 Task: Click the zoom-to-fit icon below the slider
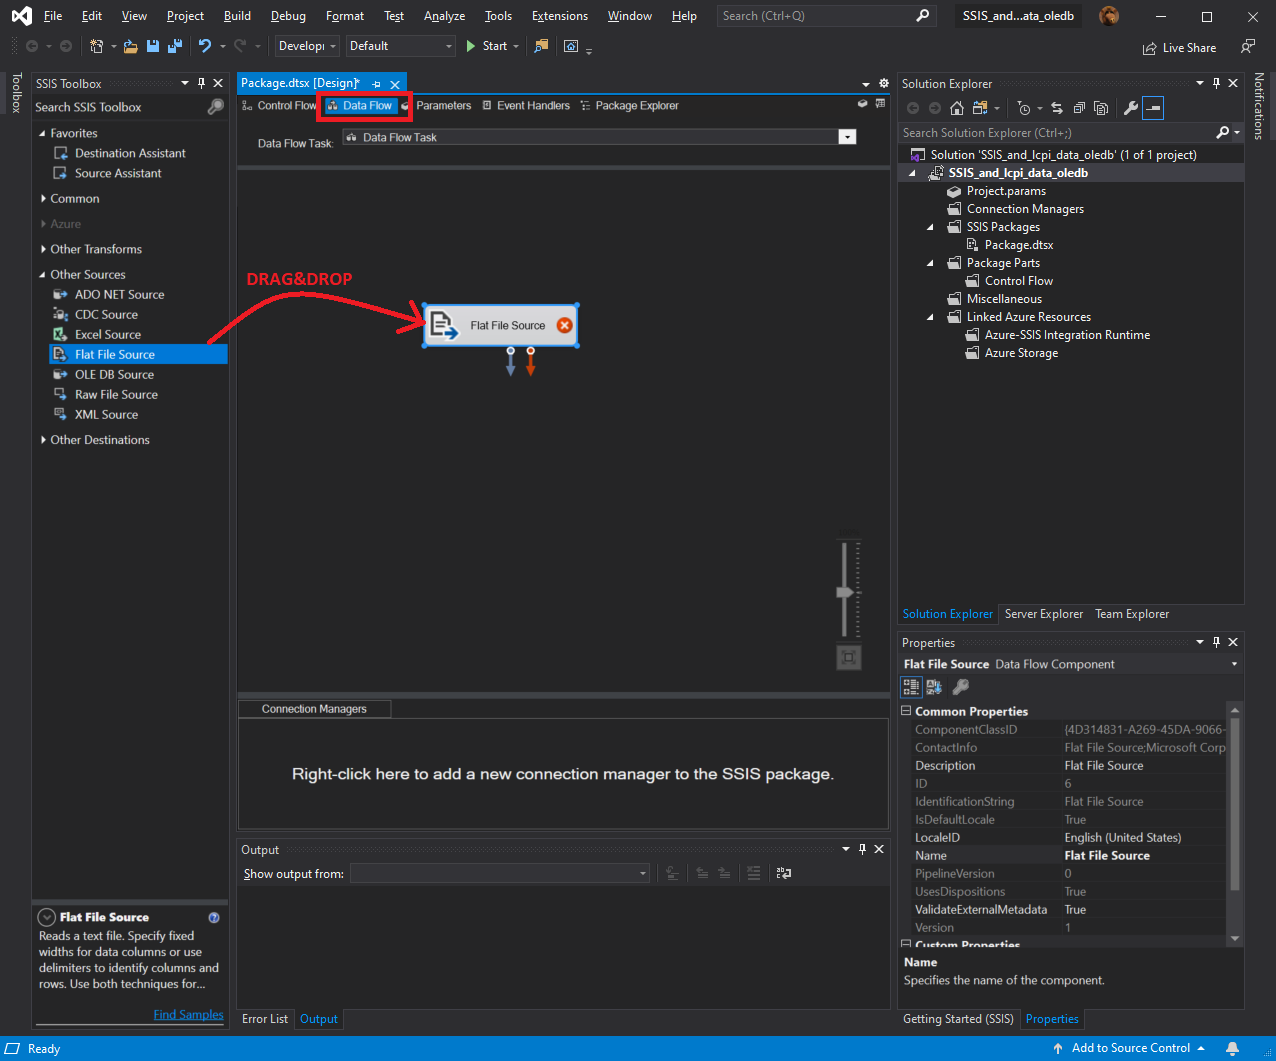tap(848, 657)
